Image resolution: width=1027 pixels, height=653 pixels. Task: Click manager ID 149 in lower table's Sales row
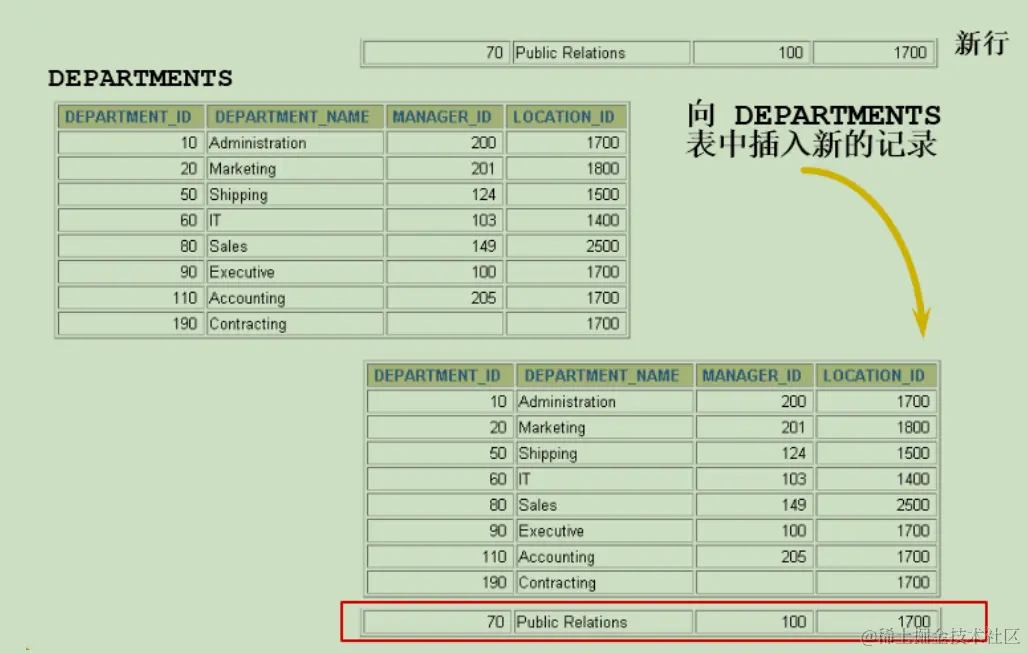793,506
